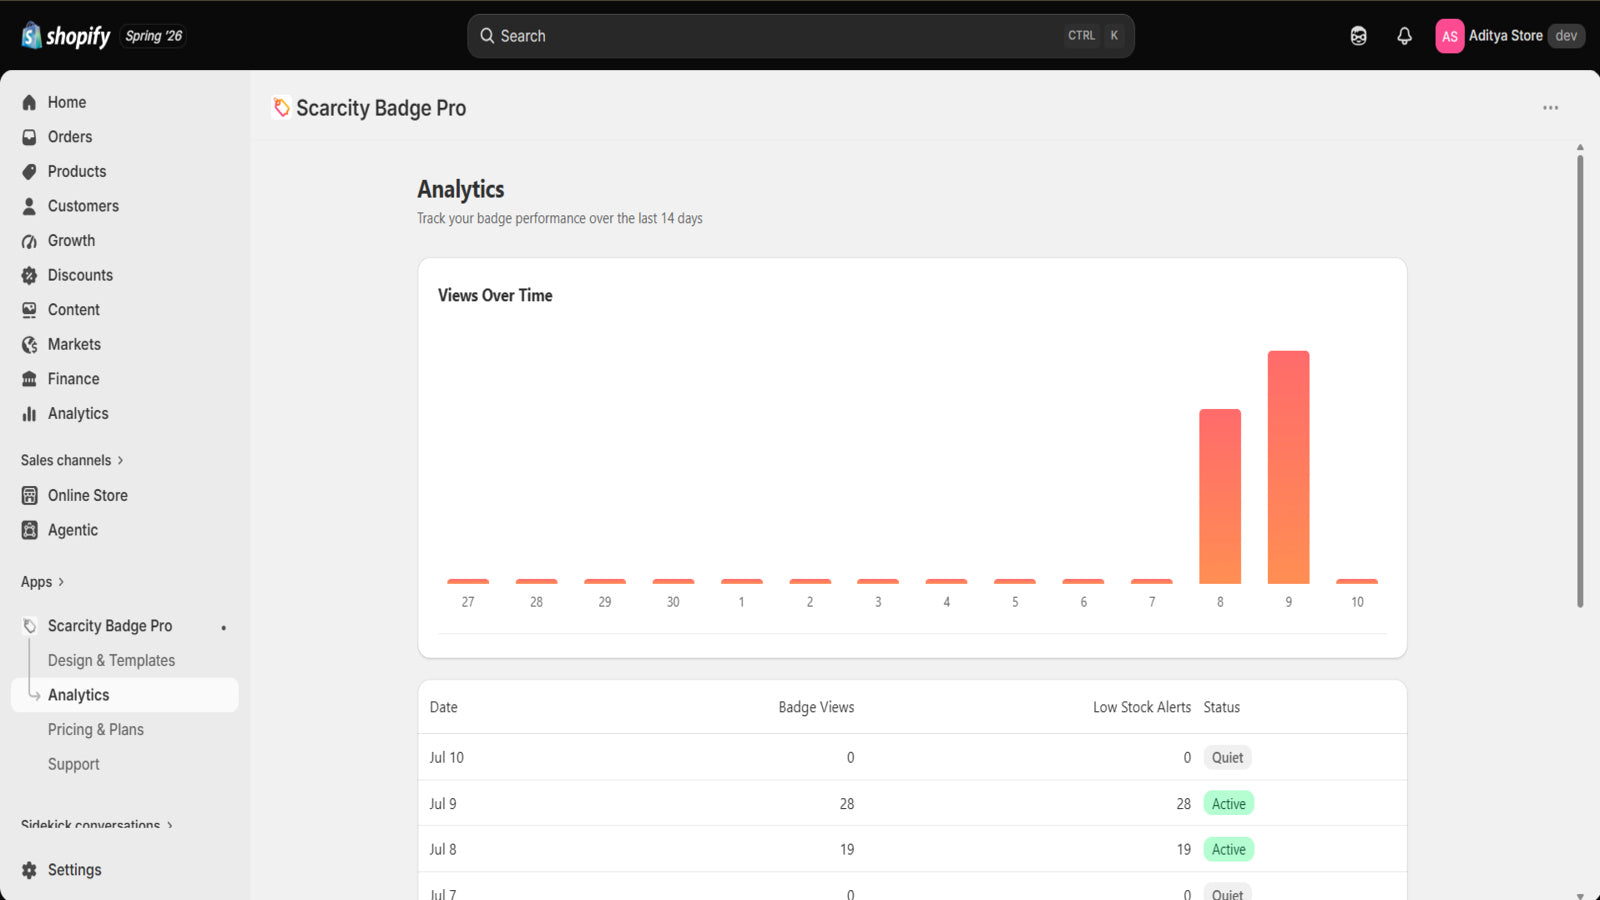Click the AS store avatar
The image size is (1600, 900).
click(1449, 36)
